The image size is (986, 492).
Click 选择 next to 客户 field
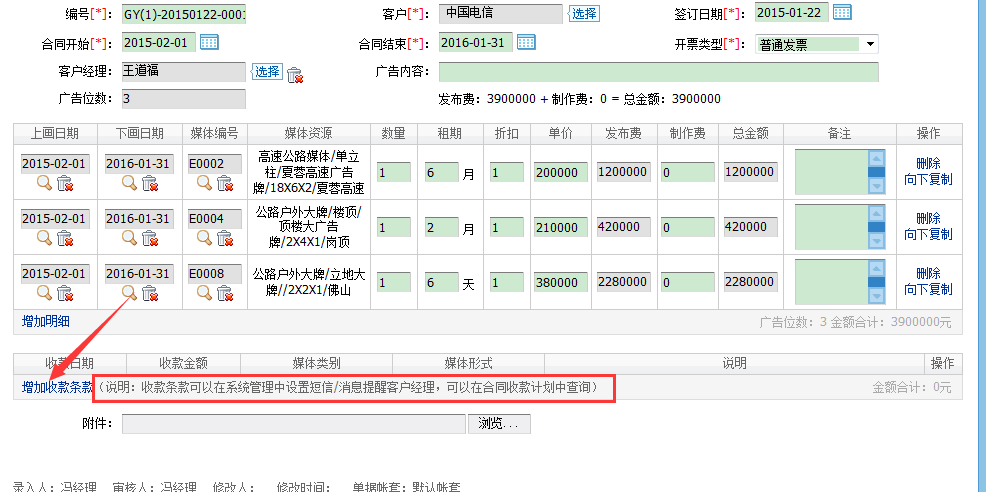click(x=584, y=13)
